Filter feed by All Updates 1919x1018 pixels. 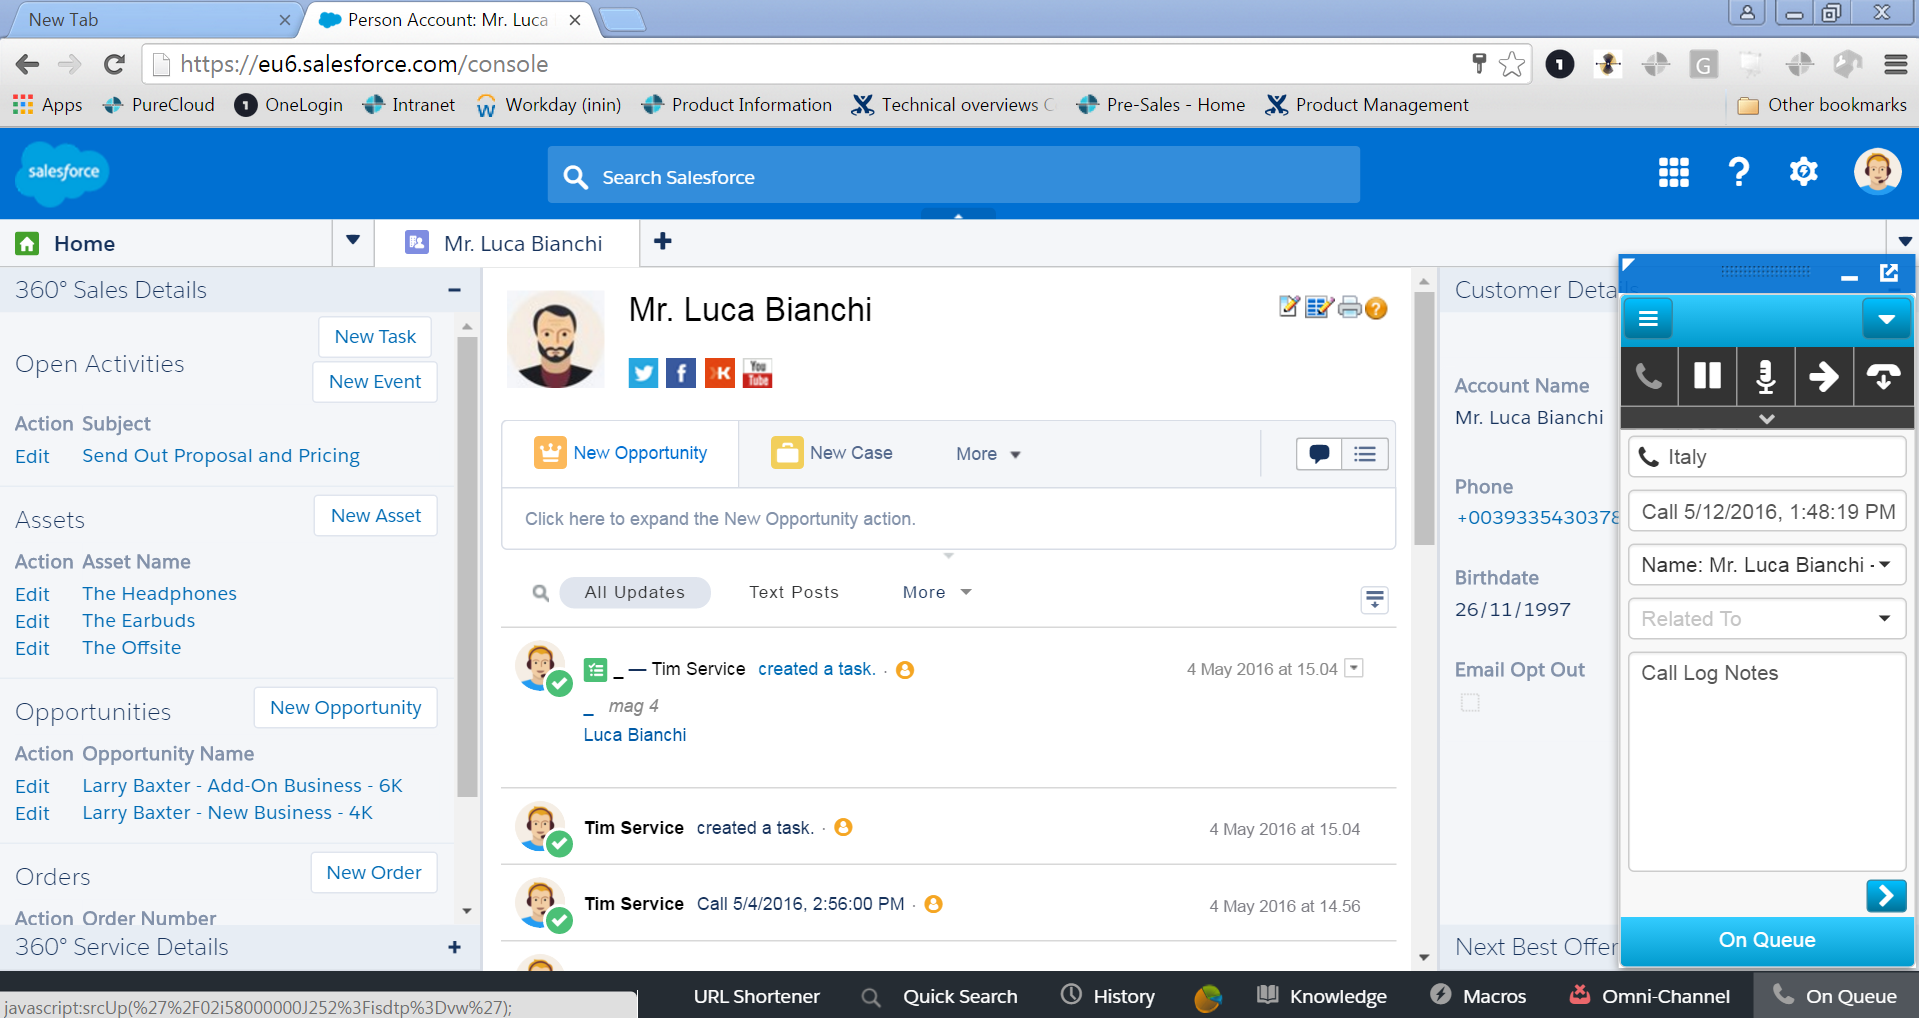pos(635,592)
